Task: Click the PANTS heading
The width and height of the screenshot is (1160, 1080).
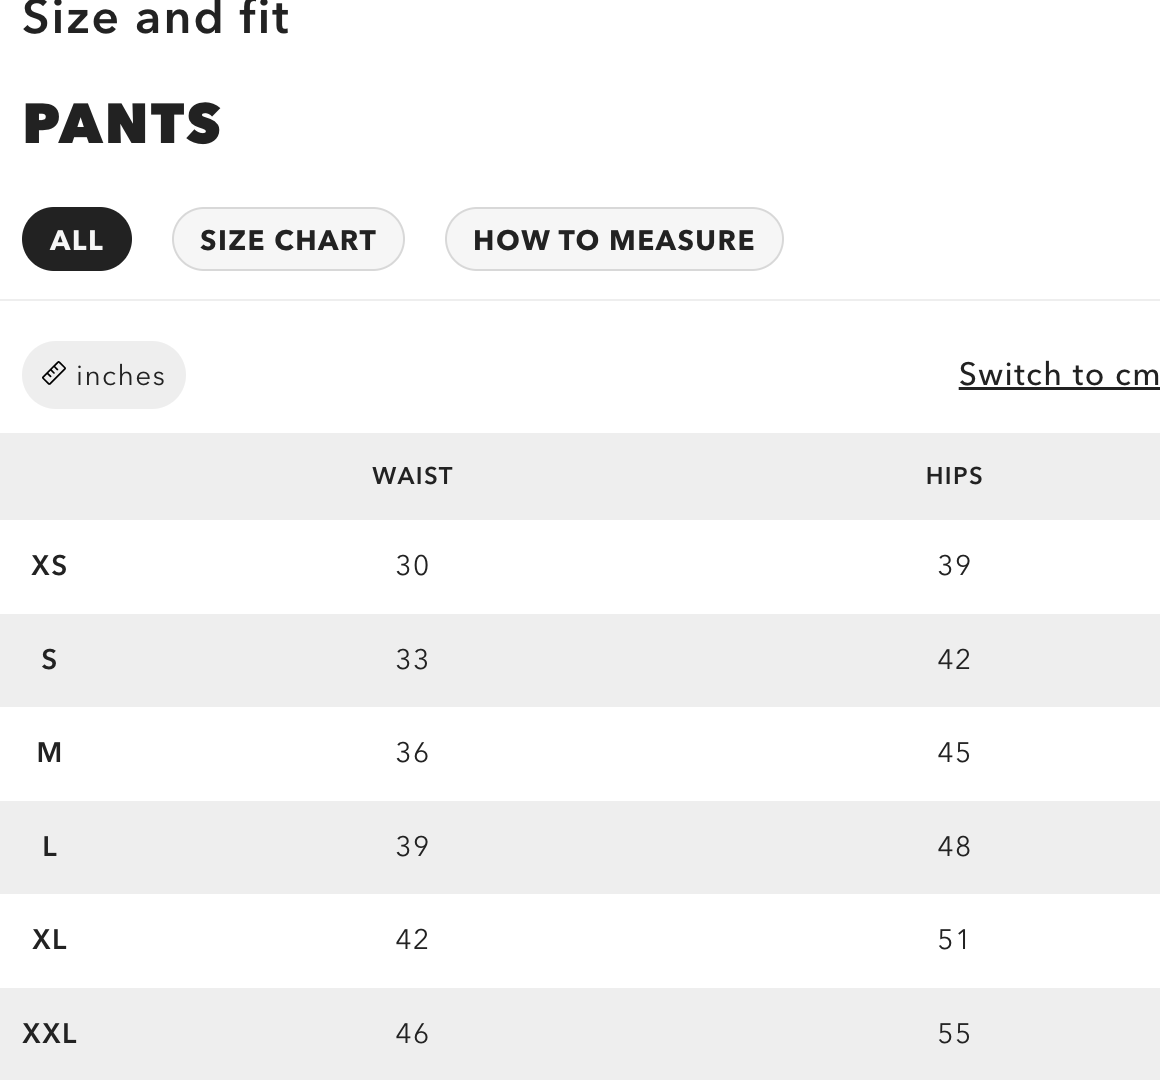Action: click(122, 122)
